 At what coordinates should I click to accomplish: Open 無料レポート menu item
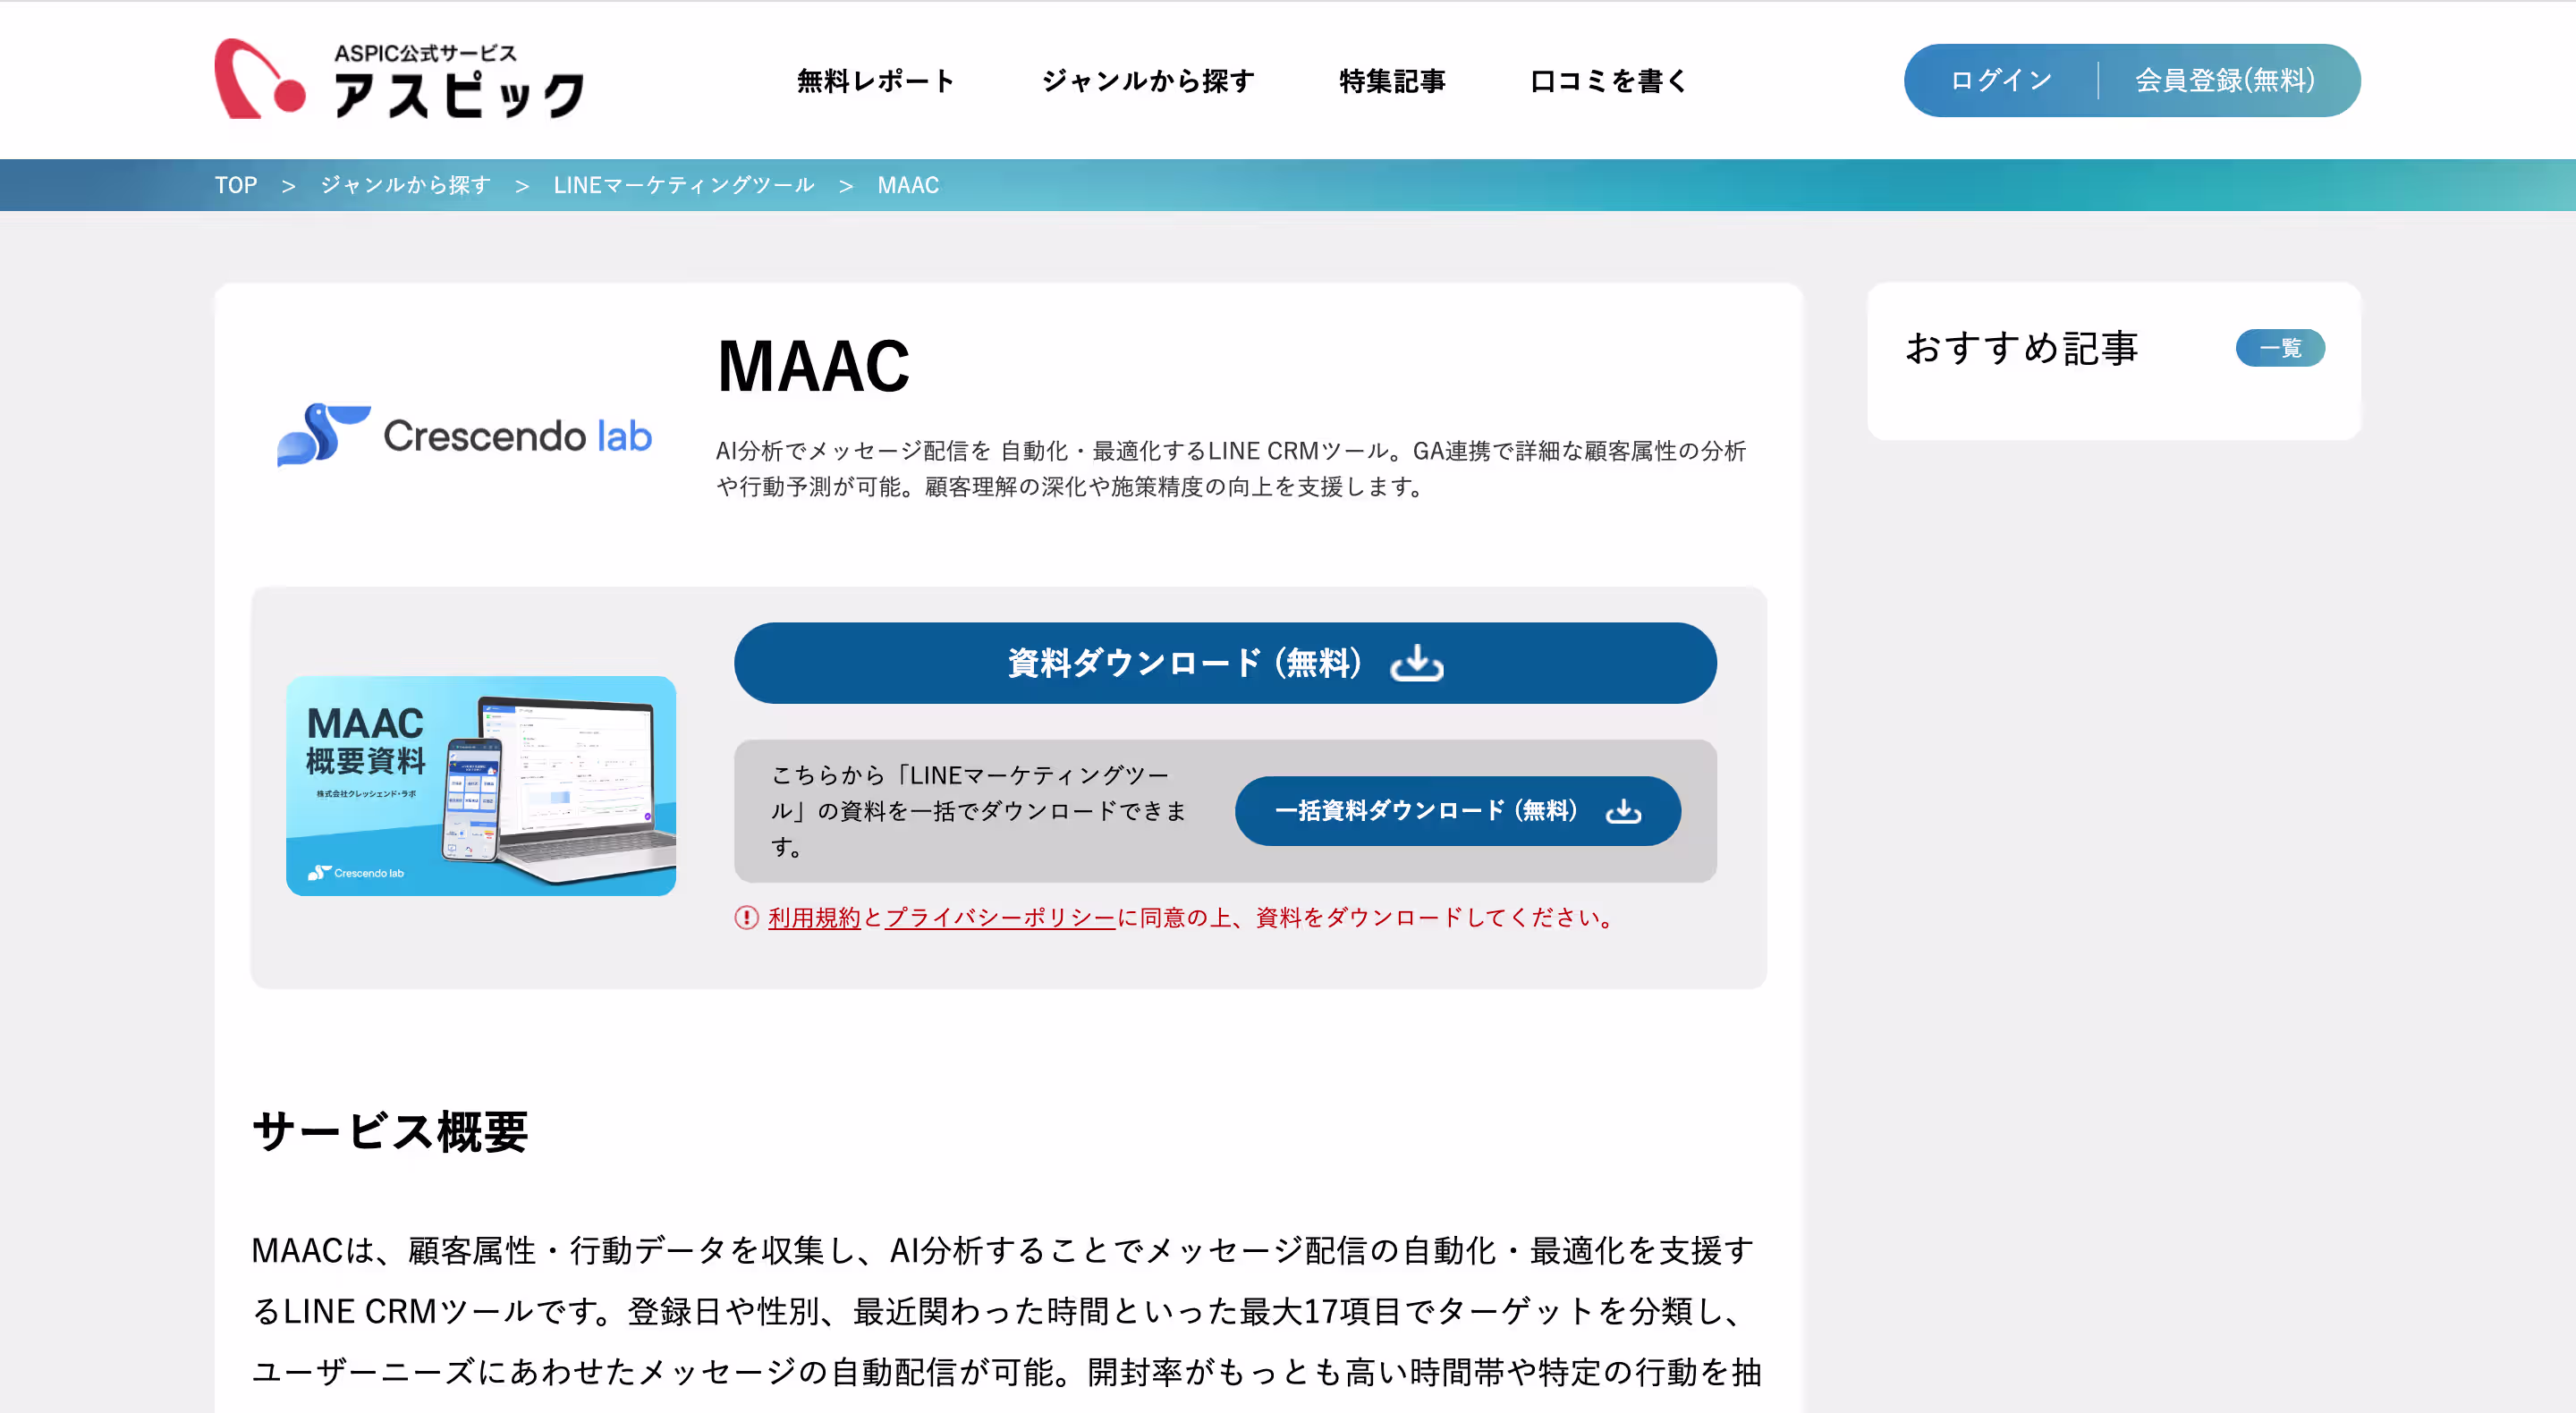(x=875, y=80)
